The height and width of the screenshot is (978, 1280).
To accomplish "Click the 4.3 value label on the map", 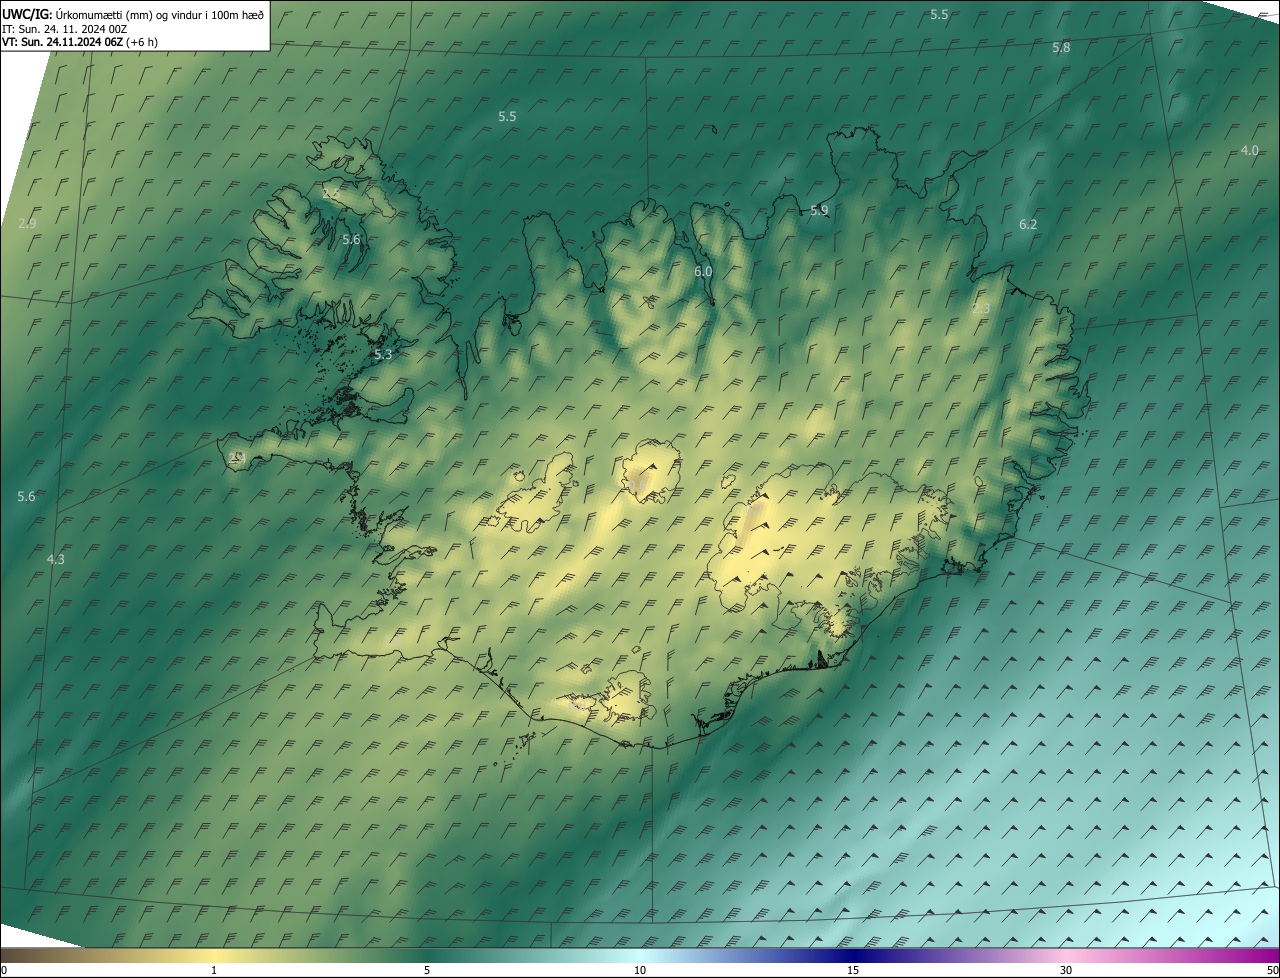I will click(56, 560).
